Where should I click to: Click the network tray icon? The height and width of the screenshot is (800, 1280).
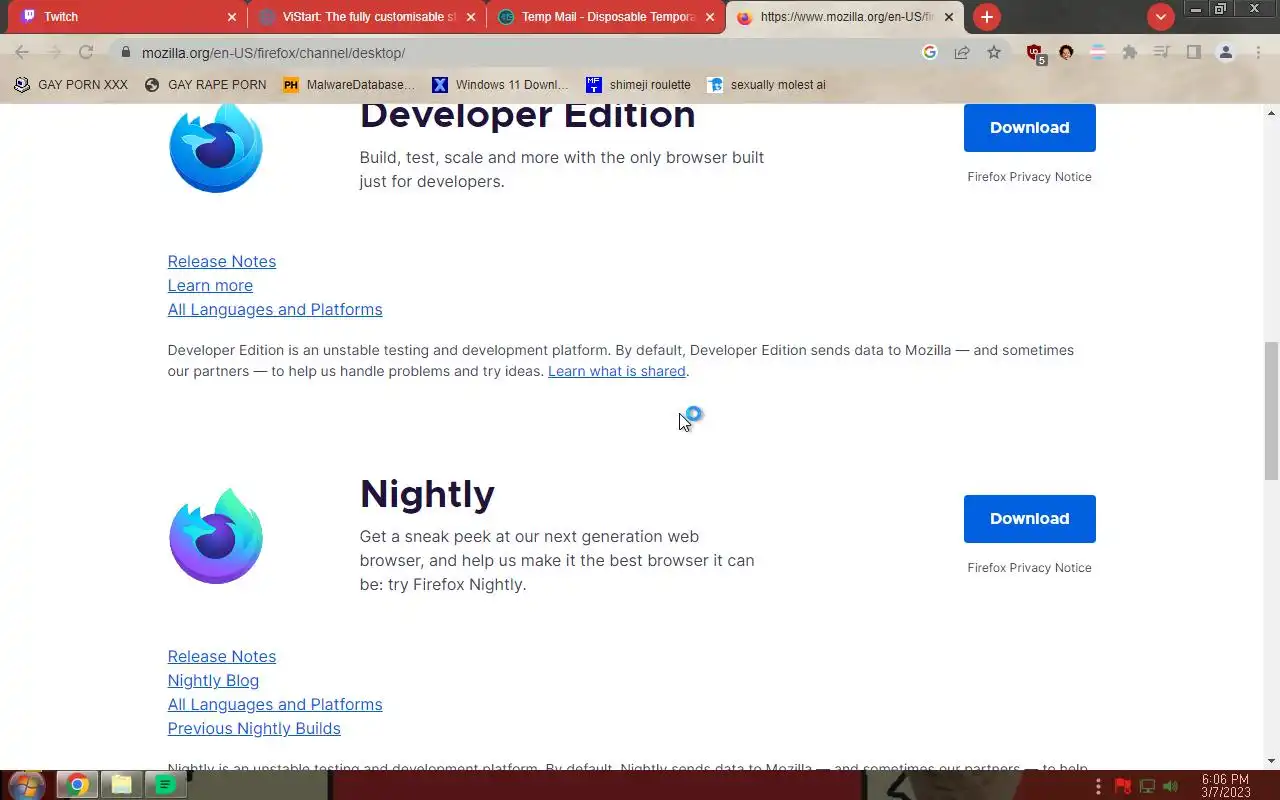1147,786
